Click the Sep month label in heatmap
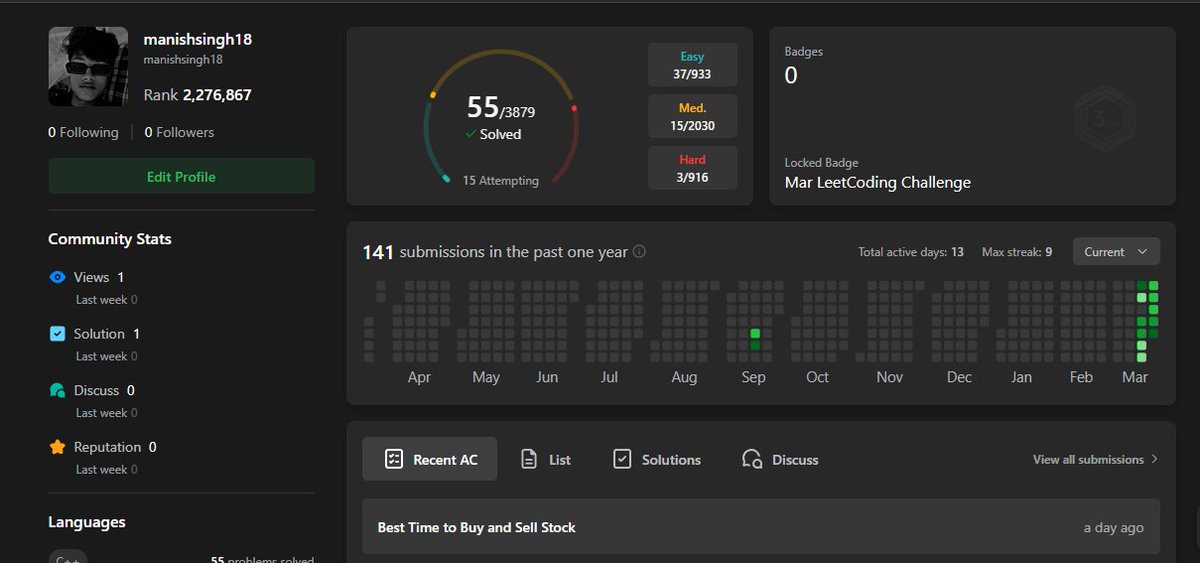 (753, 377)
